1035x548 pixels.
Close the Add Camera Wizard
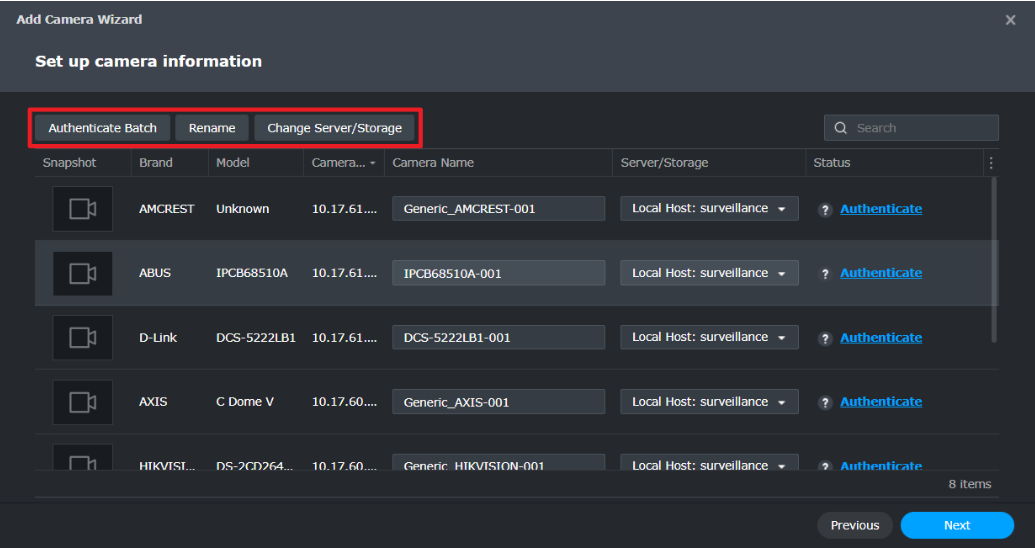[x=1010, y=20]
